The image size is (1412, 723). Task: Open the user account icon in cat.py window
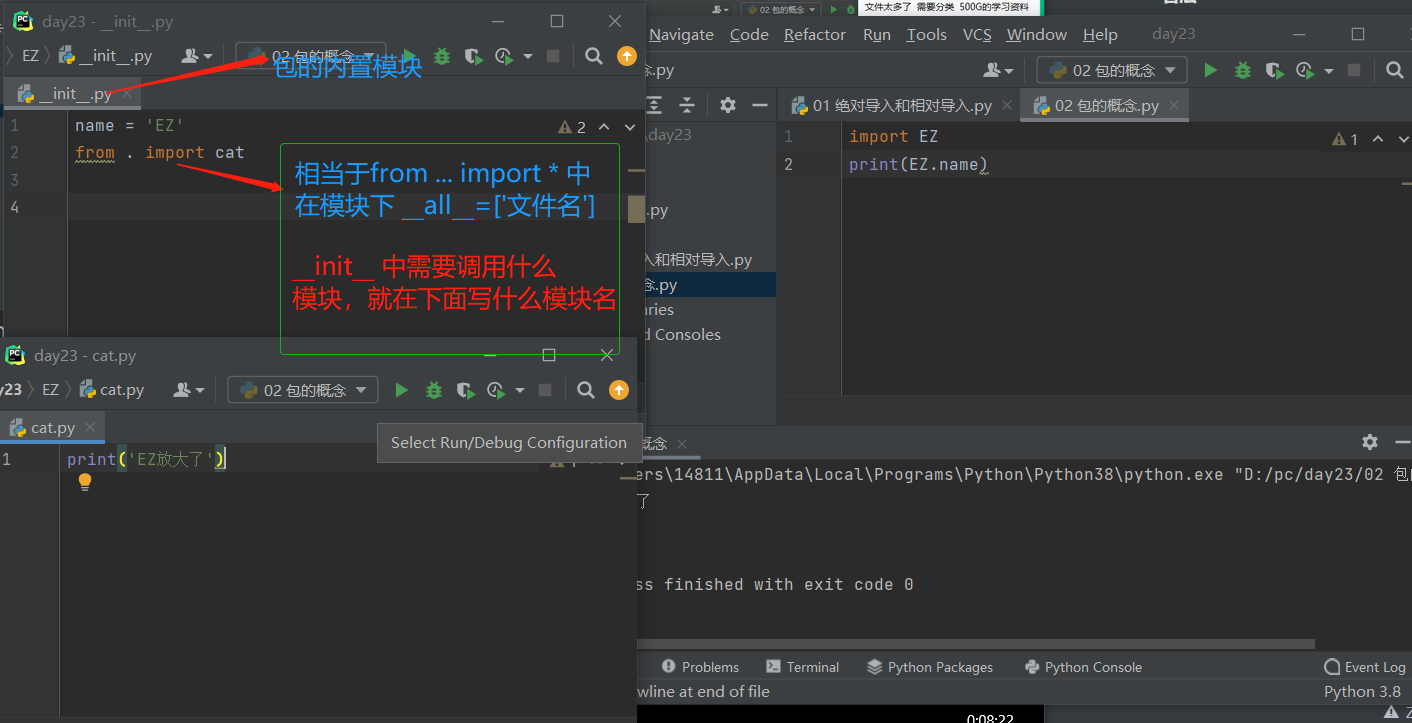click(x=186, y=390)
